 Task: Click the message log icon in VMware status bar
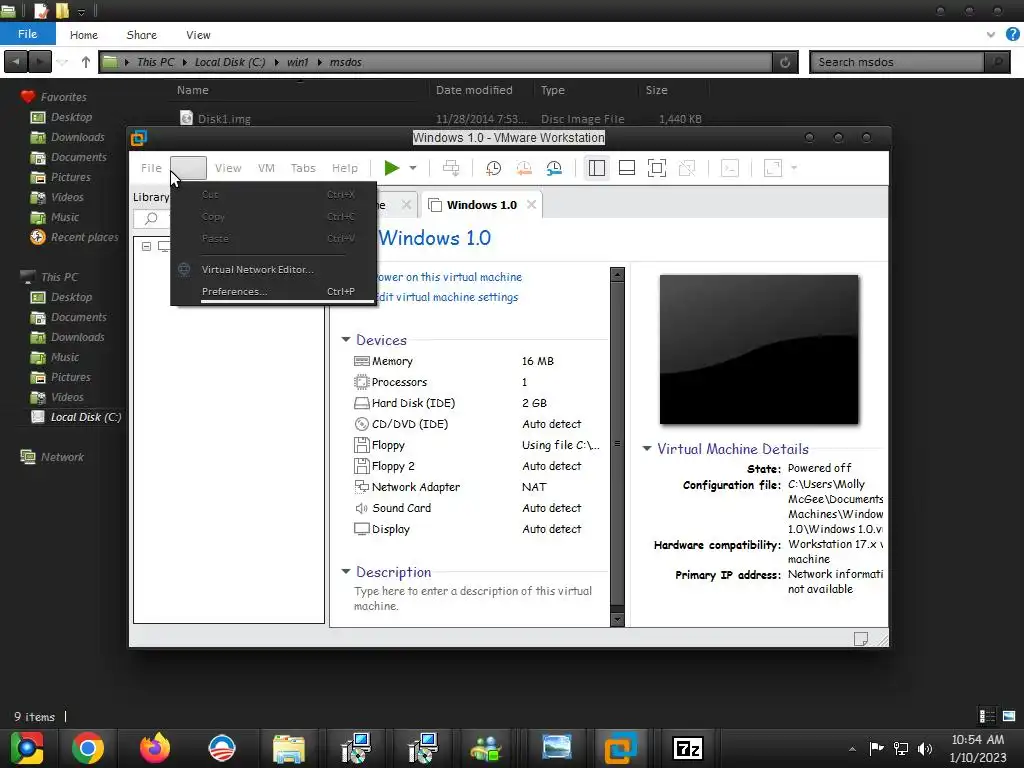(861, 639)
